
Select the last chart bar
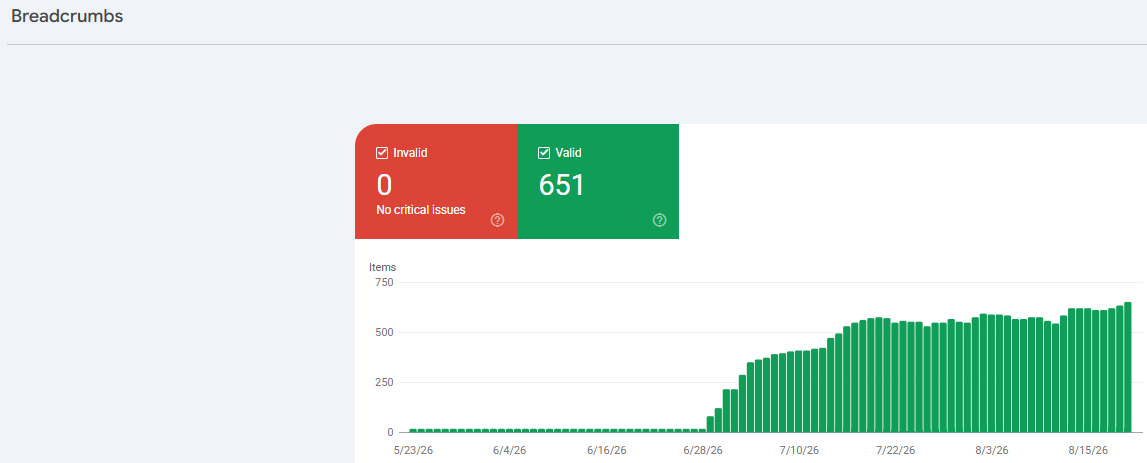(1128, 367)
